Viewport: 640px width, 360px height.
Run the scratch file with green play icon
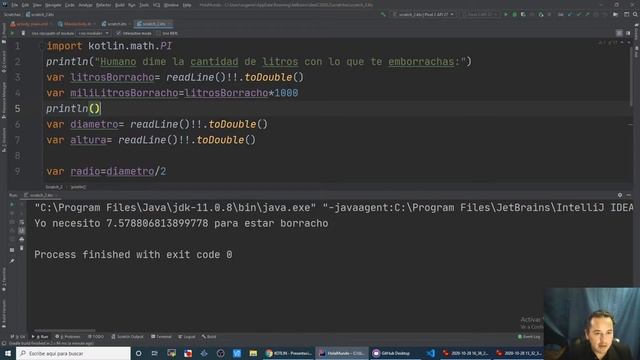[12, 33]
